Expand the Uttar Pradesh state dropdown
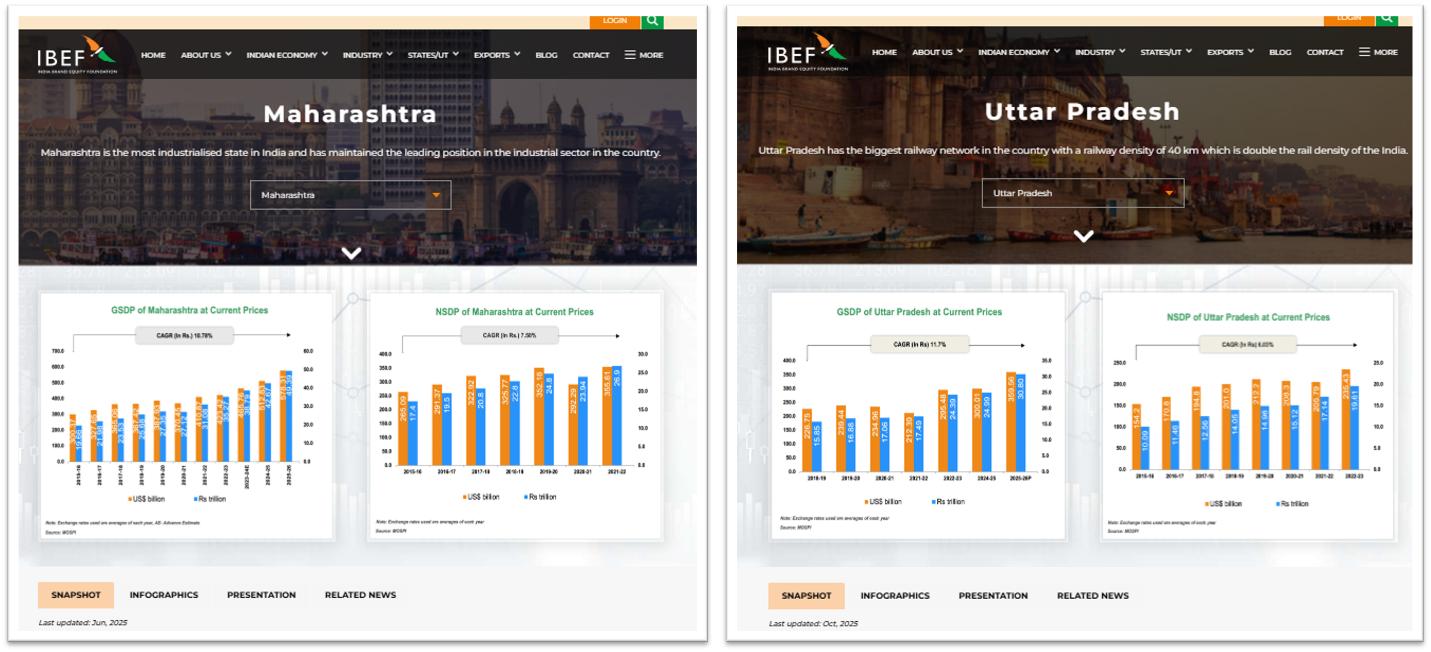 tap(1082, 193)
